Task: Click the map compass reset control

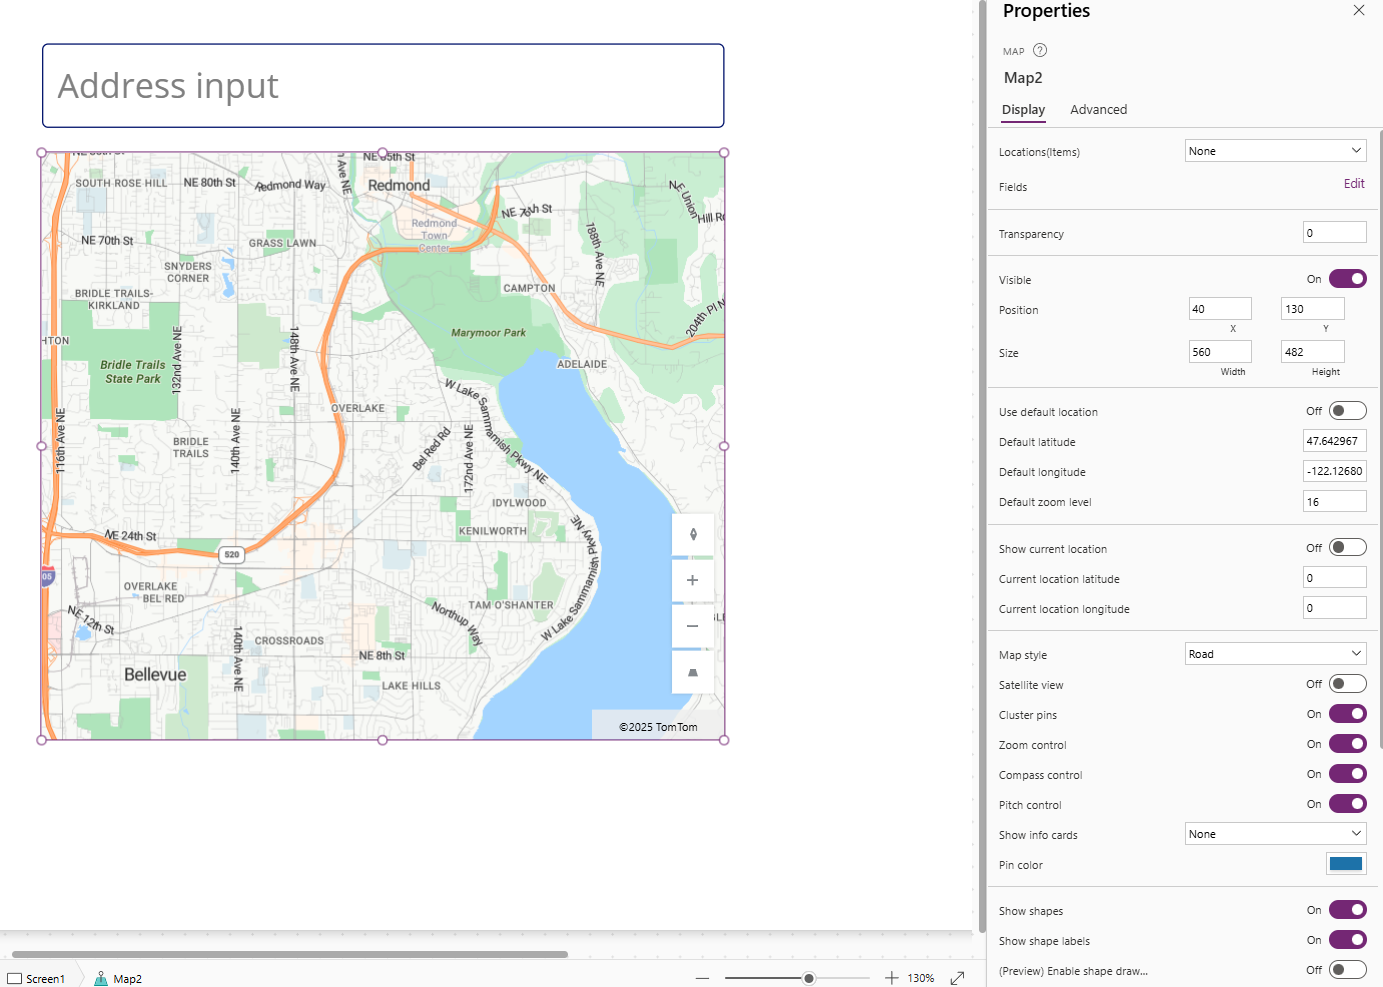Action: tap(693, 534)
